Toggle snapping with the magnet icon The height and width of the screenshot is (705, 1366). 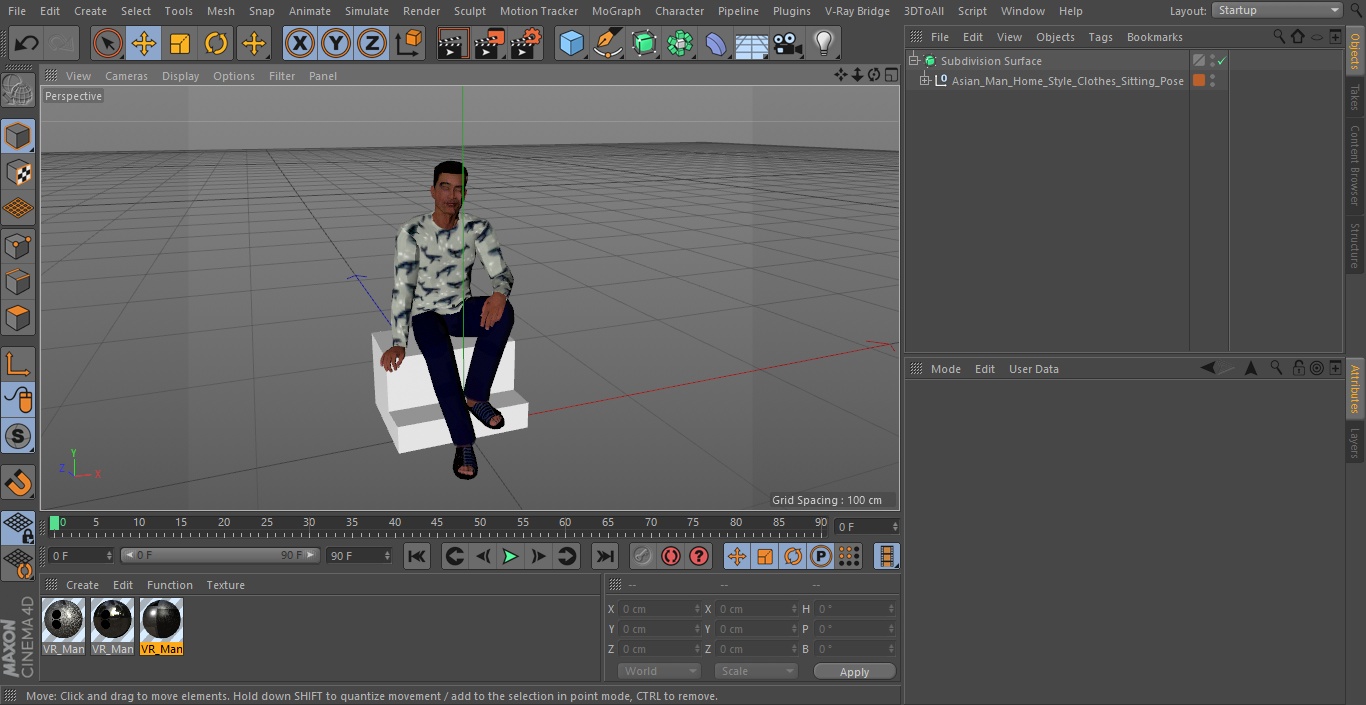click(18, 482)
